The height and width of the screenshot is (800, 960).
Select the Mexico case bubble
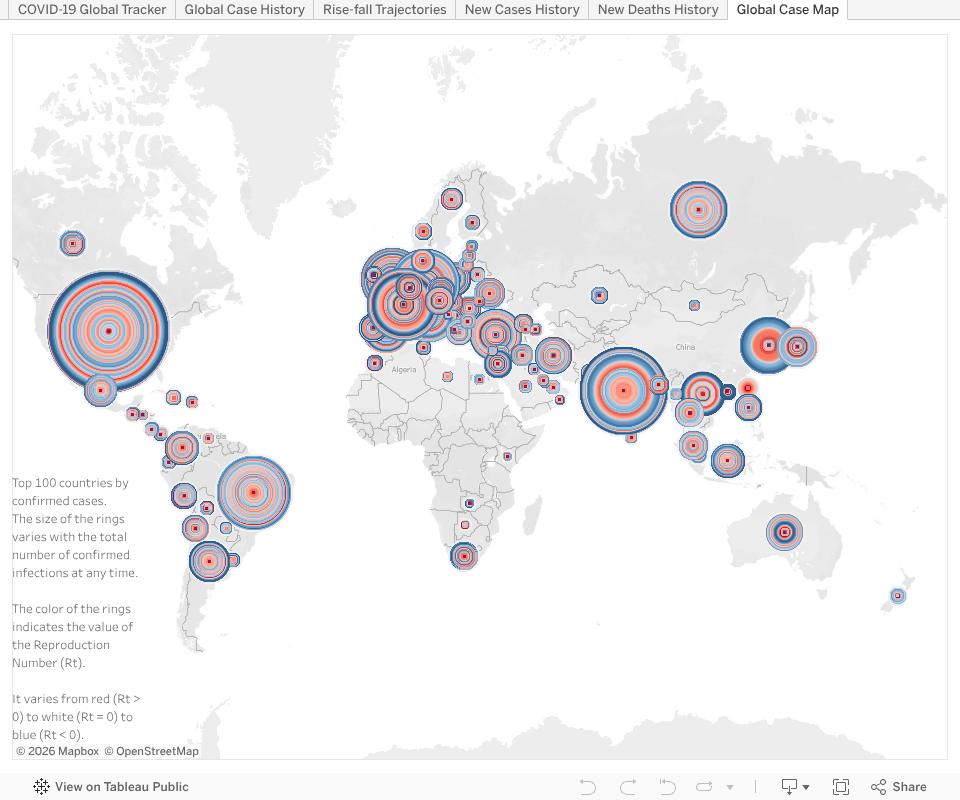pyautogui.click(x=100, y=390)
